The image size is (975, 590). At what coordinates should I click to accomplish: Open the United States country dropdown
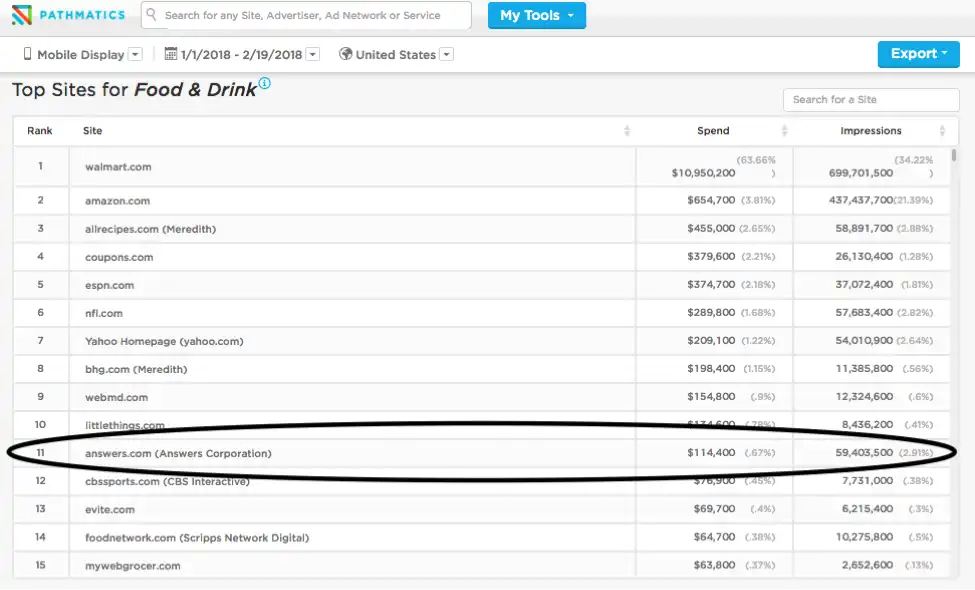446,55
